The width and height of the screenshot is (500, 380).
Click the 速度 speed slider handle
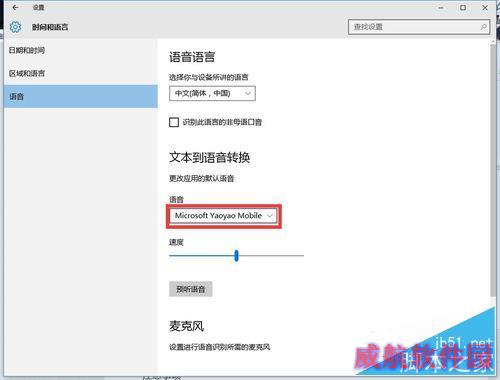[236, 256]
